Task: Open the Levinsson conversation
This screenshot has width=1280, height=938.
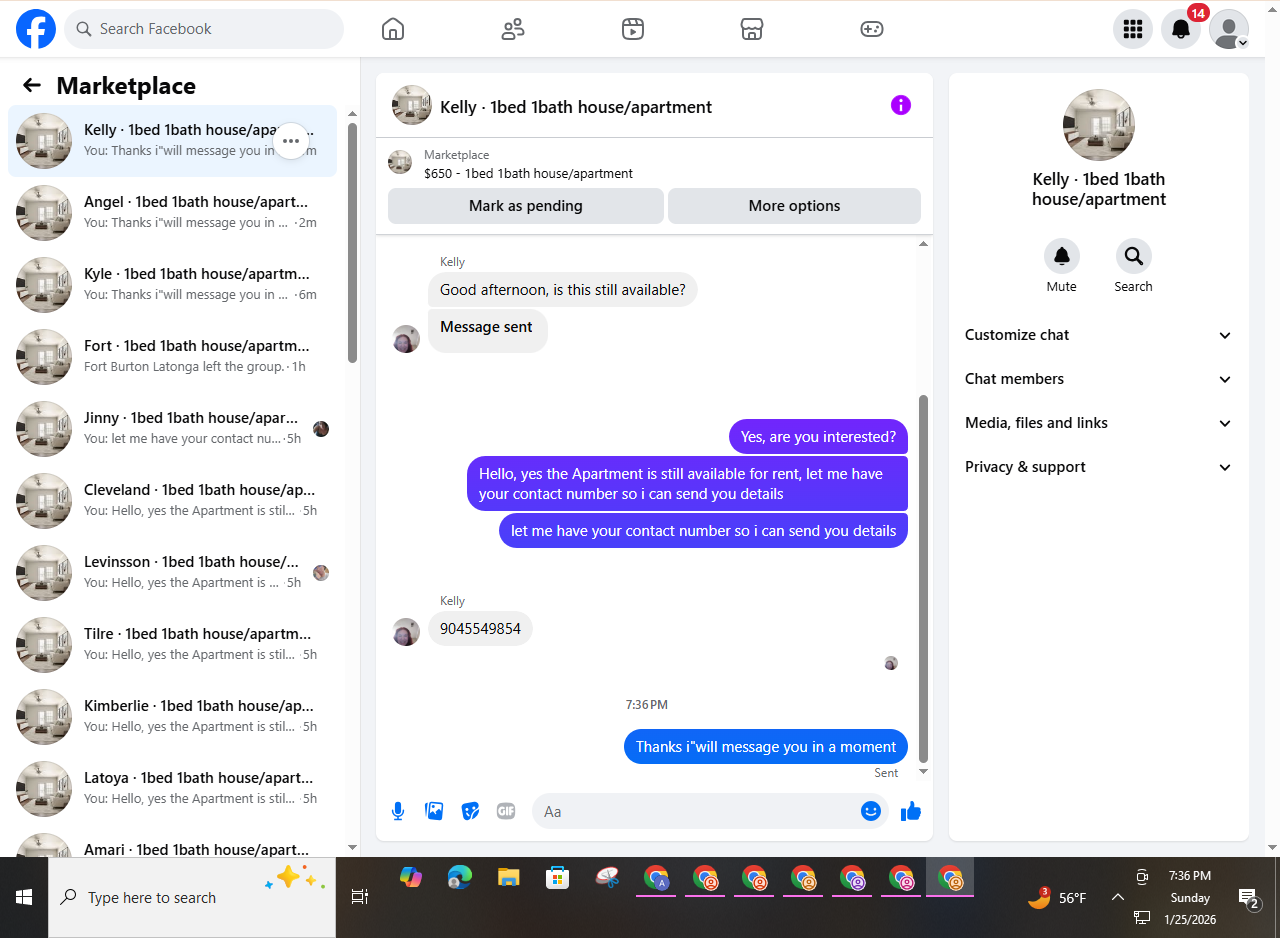Action: pyautogui.click(x=173, y=573)
